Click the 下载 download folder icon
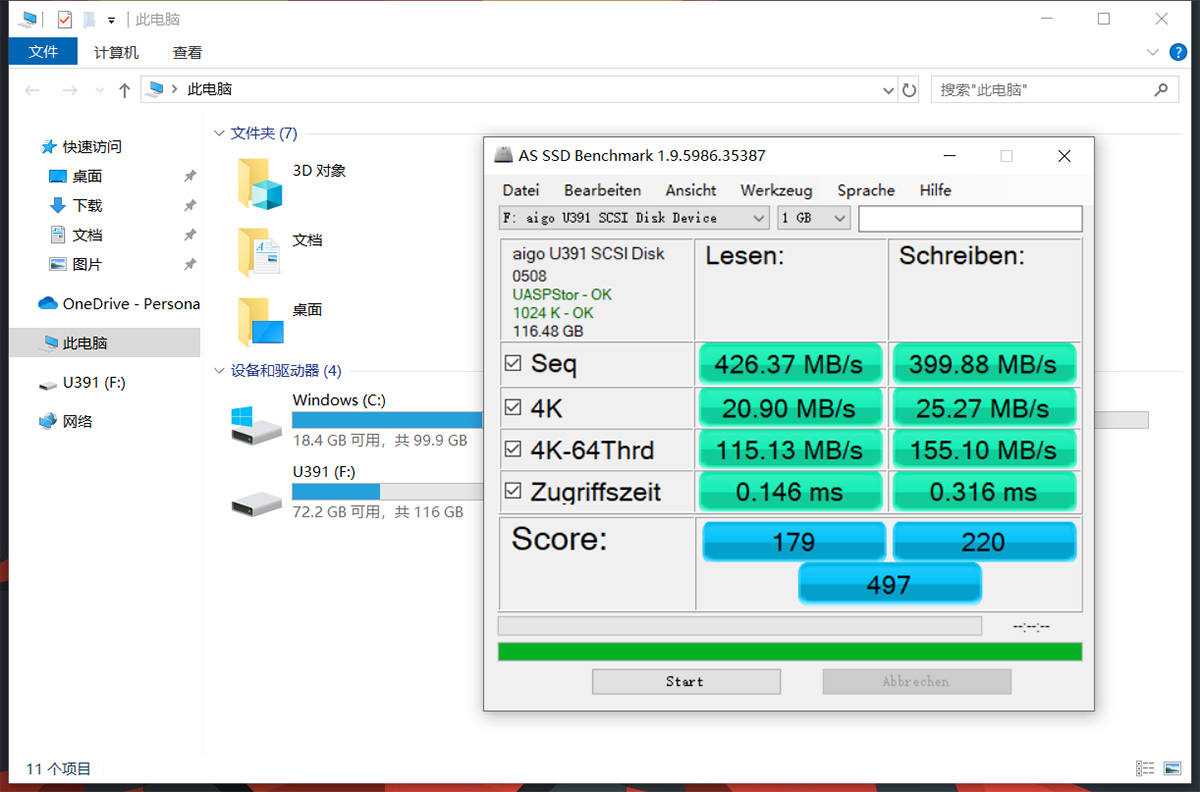This screenshot has width=1200, height=792. point(58,205)
